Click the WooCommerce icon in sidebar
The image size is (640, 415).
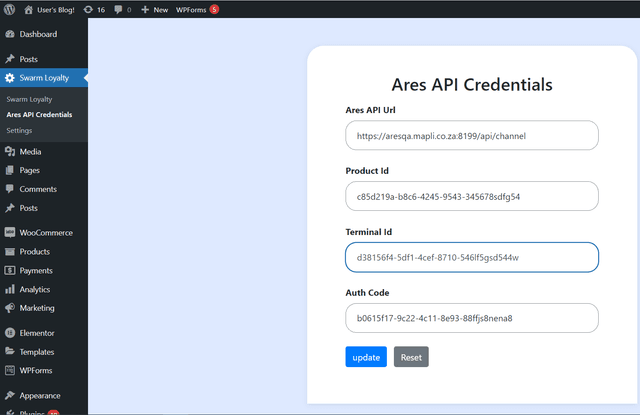click(x=10, y=233)
